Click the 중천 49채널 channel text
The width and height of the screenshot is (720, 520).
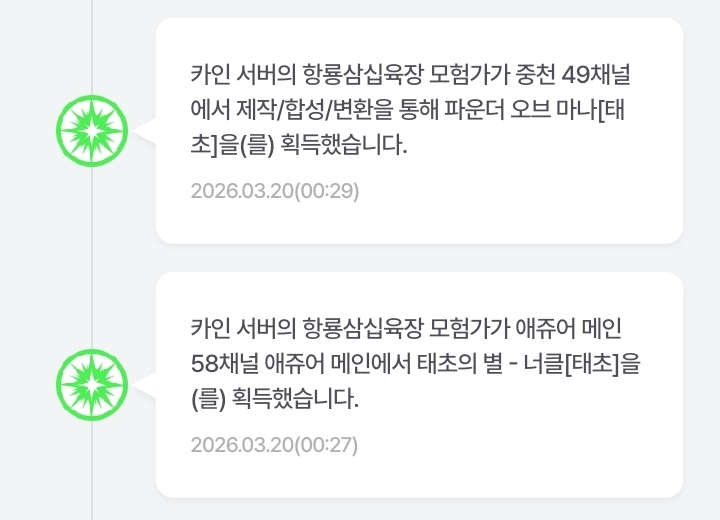coord(580,74)
